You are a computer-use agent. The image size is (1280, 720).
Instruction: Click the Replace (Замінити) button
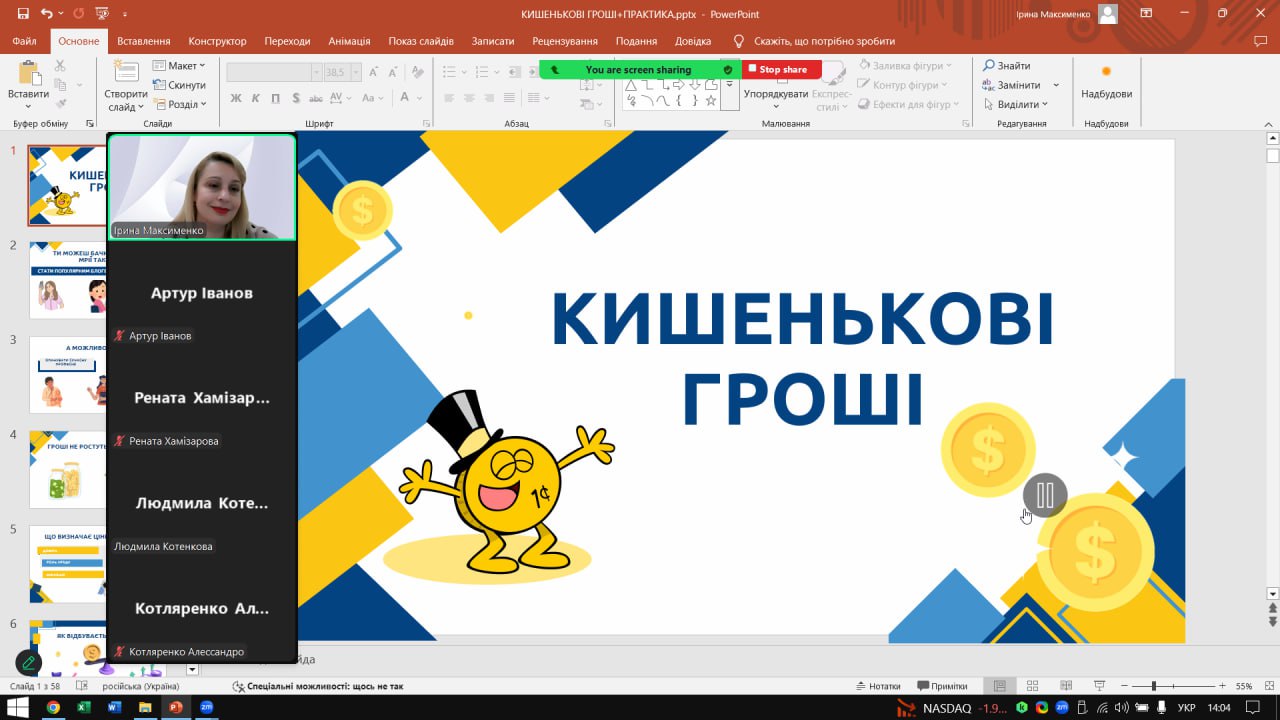pyautogui.click(x=1012, y=85)
